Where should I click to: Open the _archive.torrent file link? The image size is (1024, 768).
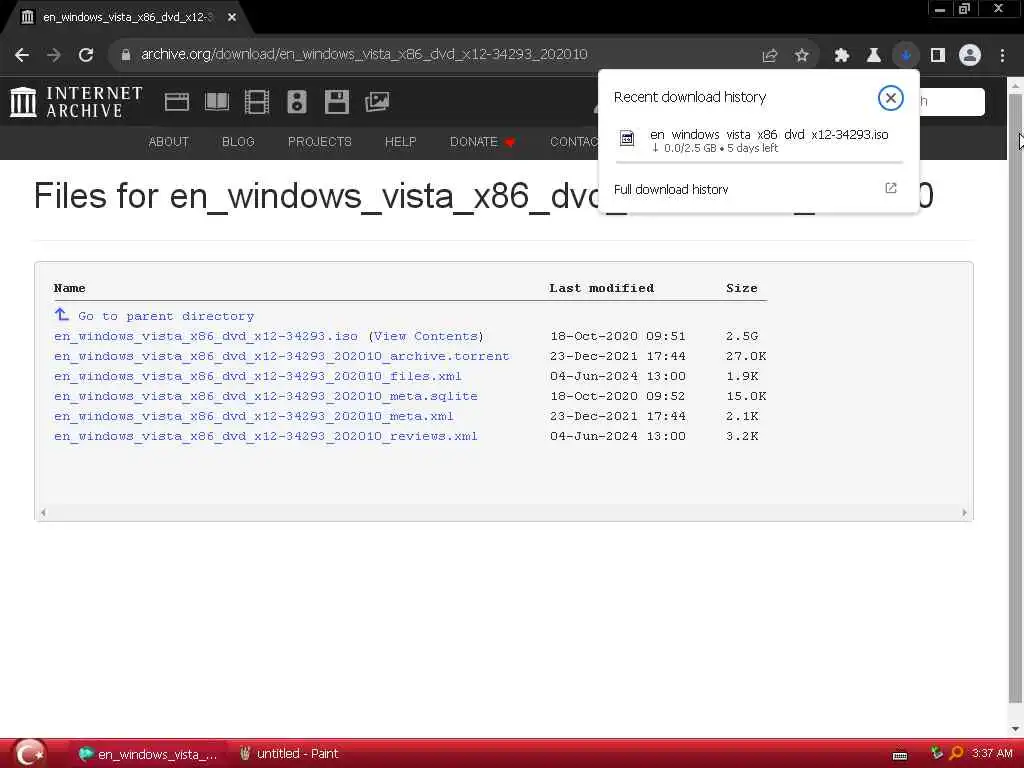[x=281, y=357]
